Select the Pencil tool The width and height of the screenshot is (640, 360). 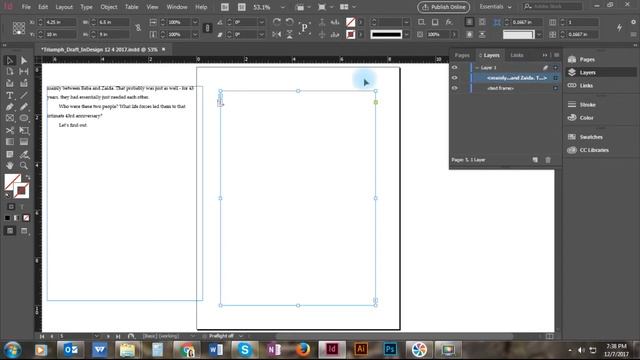[x=24, y=107]
